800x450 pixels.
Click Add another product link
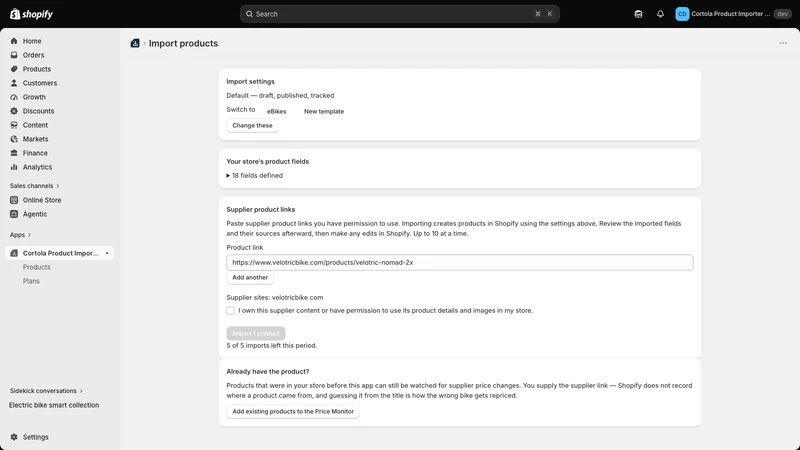250,278
